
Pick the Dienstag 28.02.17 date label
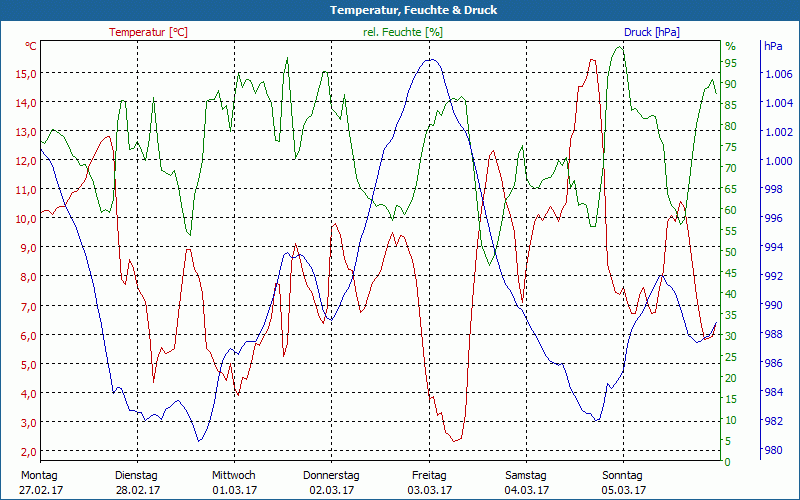[137, 483]
